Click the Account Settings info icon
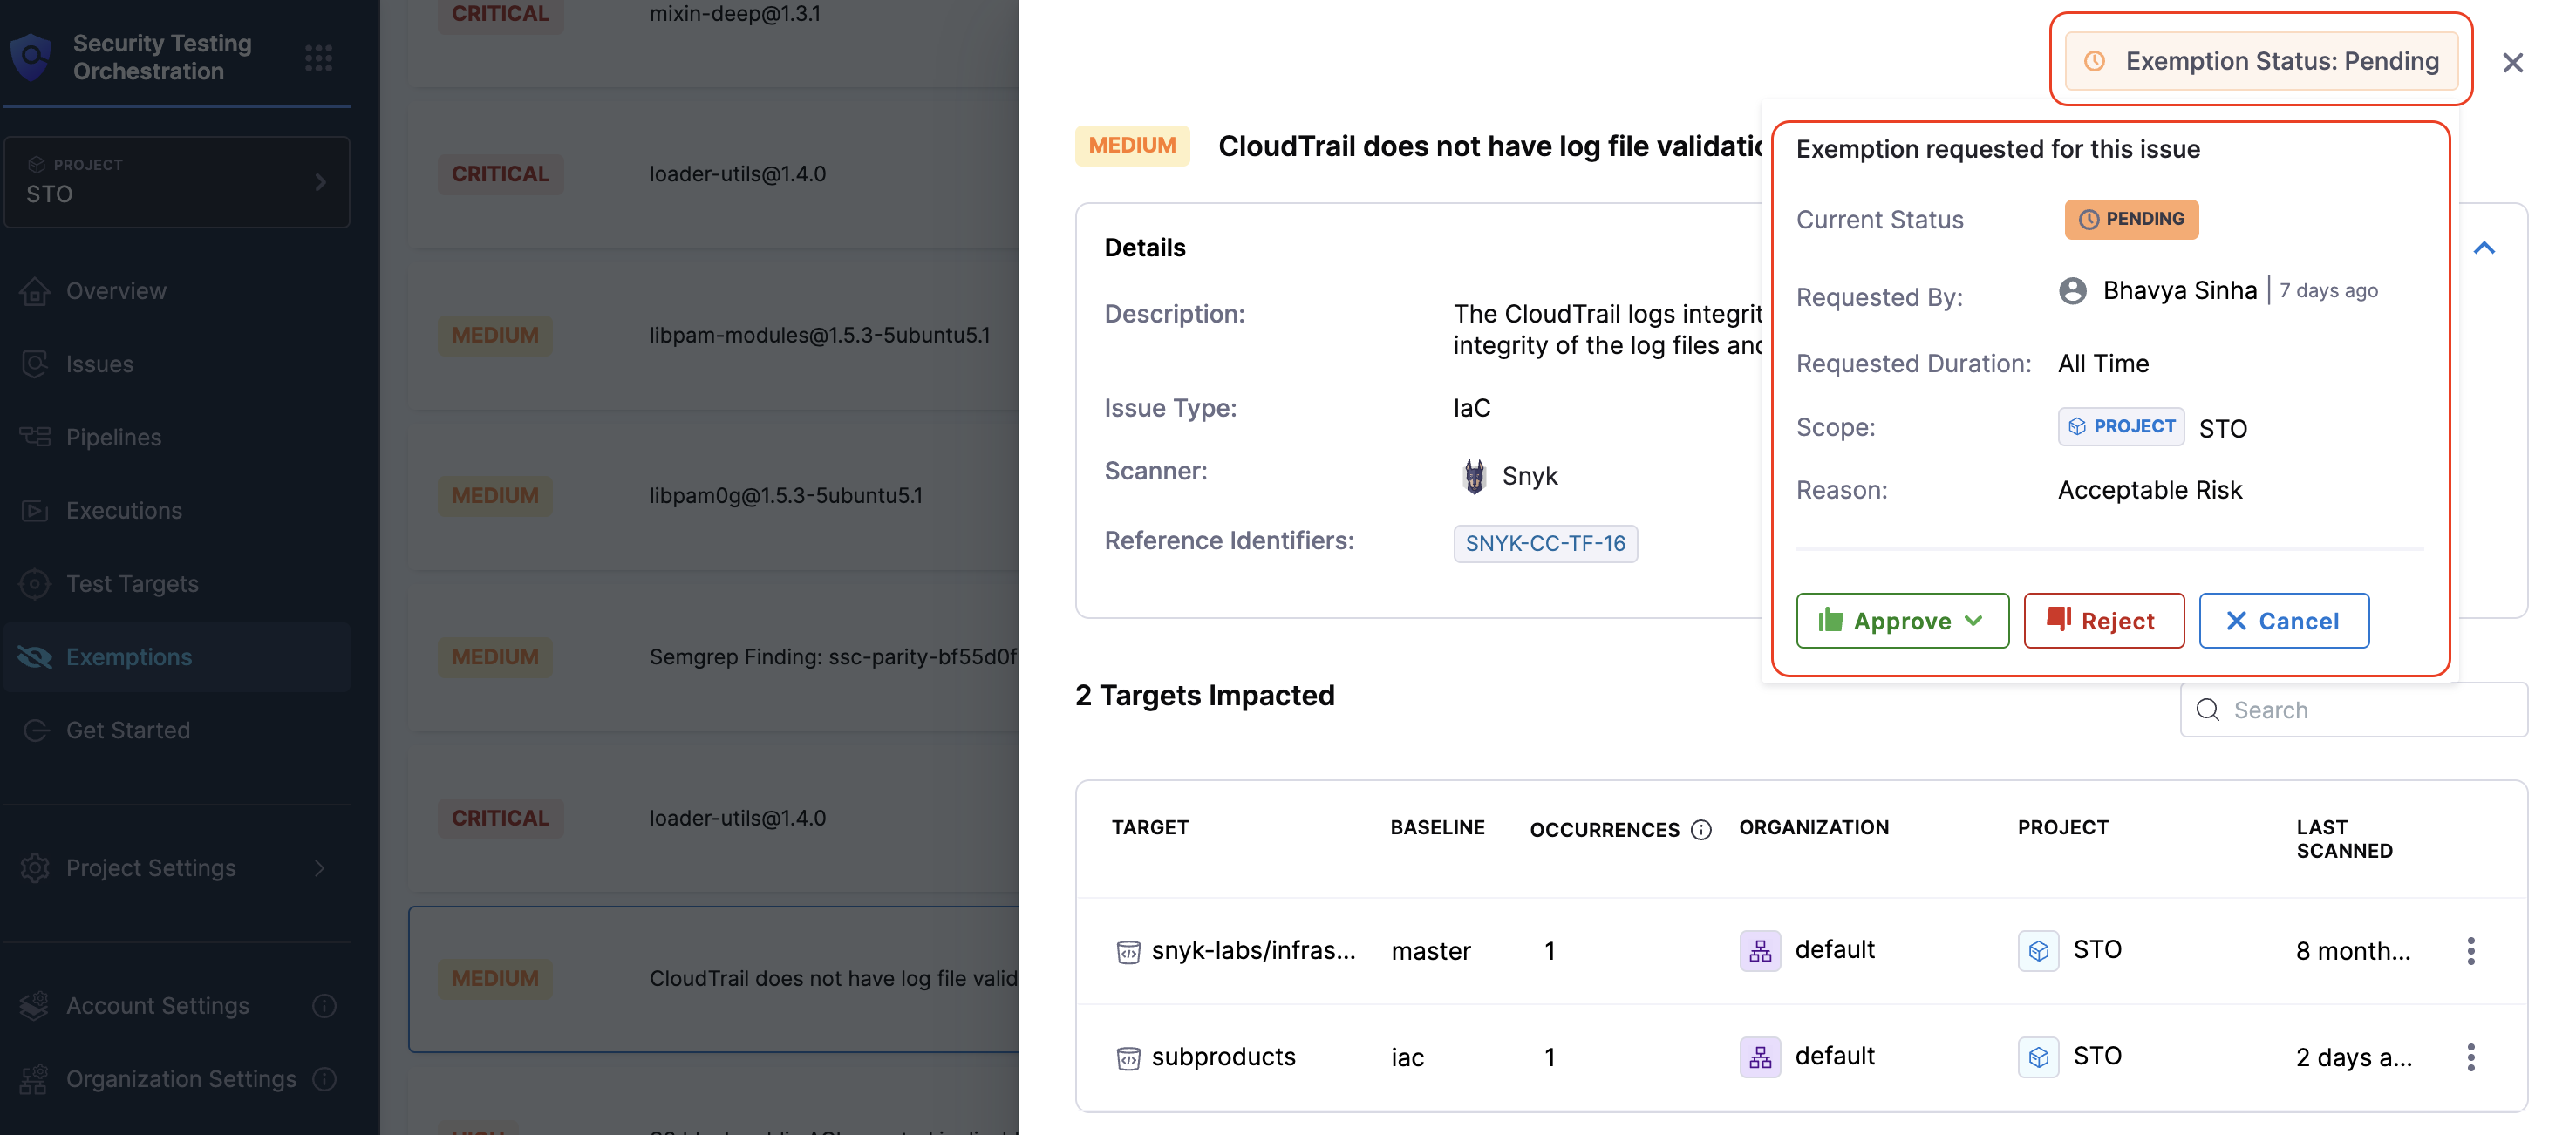This screenshot has width=2576, height=1135. [324, 1005]
